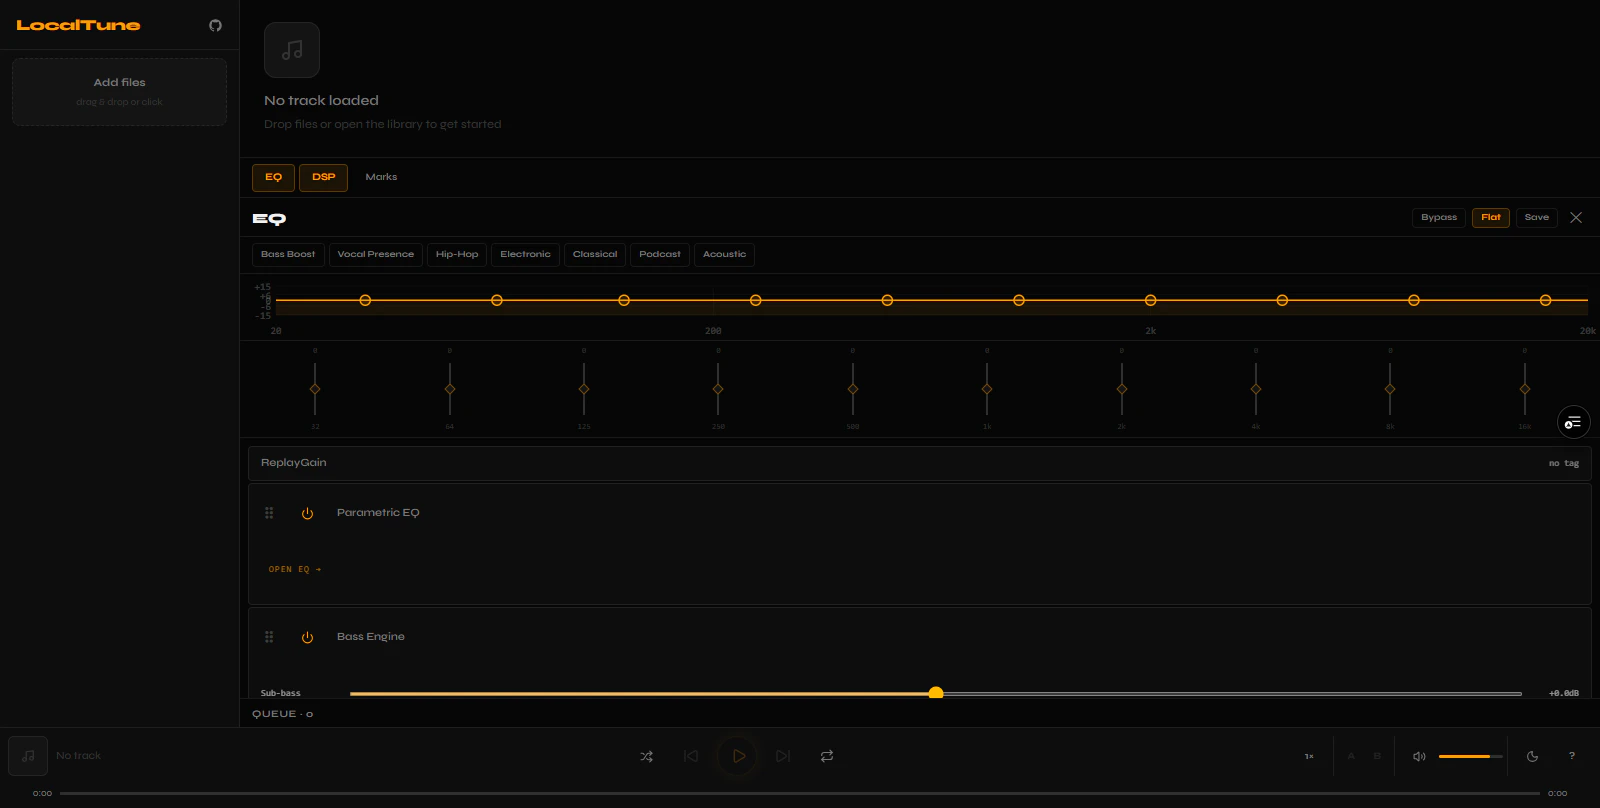Apply the Podcast preset
The height and width of the screenshot is (808, 1600).
(x=660, y=254)
